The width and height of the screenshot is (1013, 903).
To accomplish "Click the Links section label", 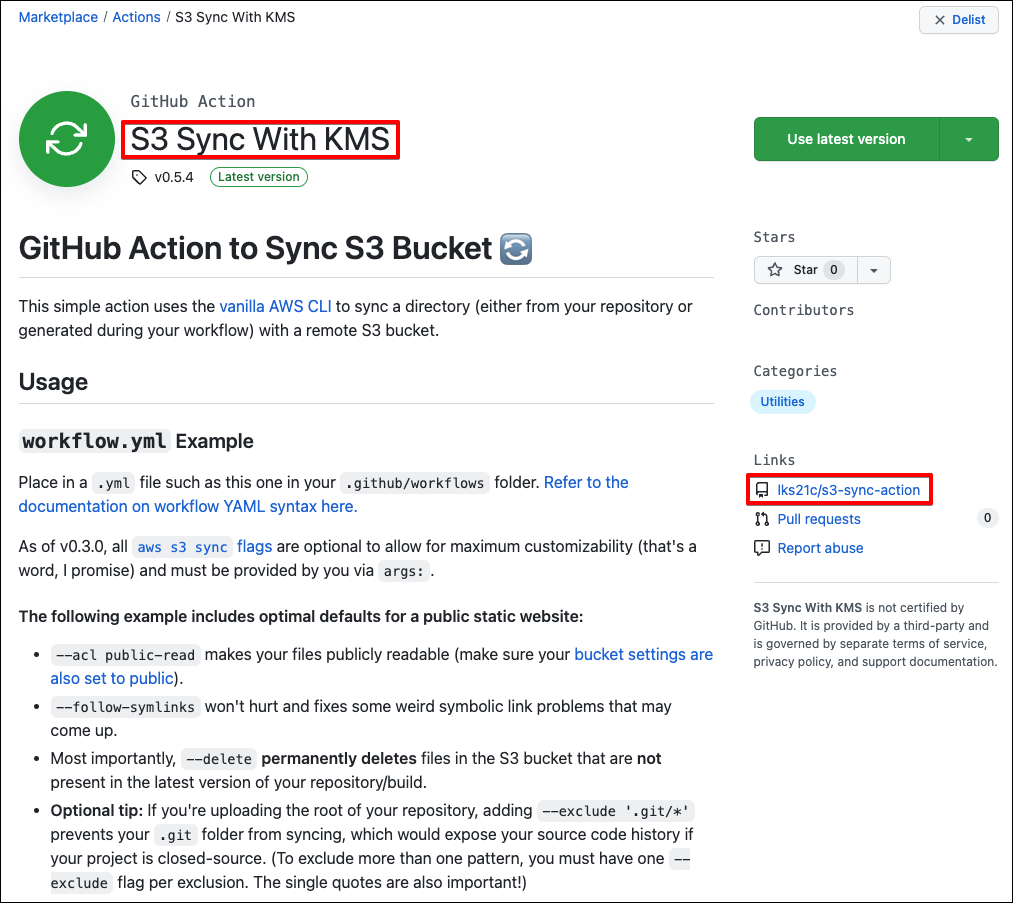I will (774, 460).
